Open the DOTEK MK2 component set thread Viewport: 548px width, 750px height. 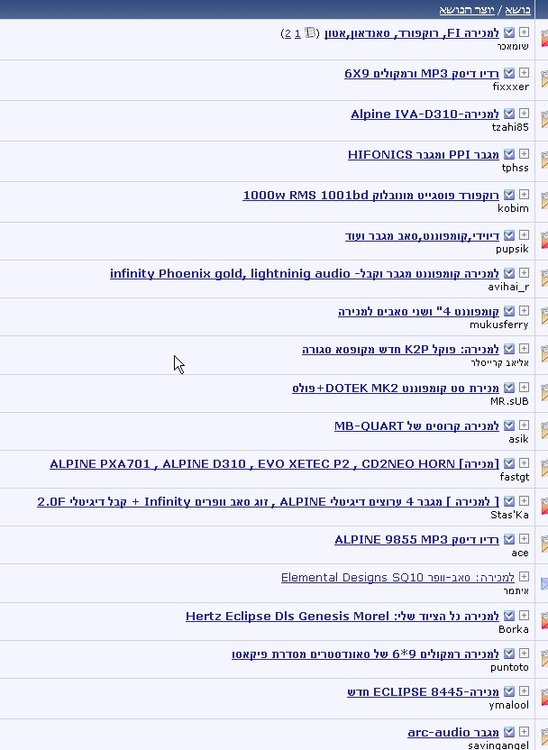(395, 388)
